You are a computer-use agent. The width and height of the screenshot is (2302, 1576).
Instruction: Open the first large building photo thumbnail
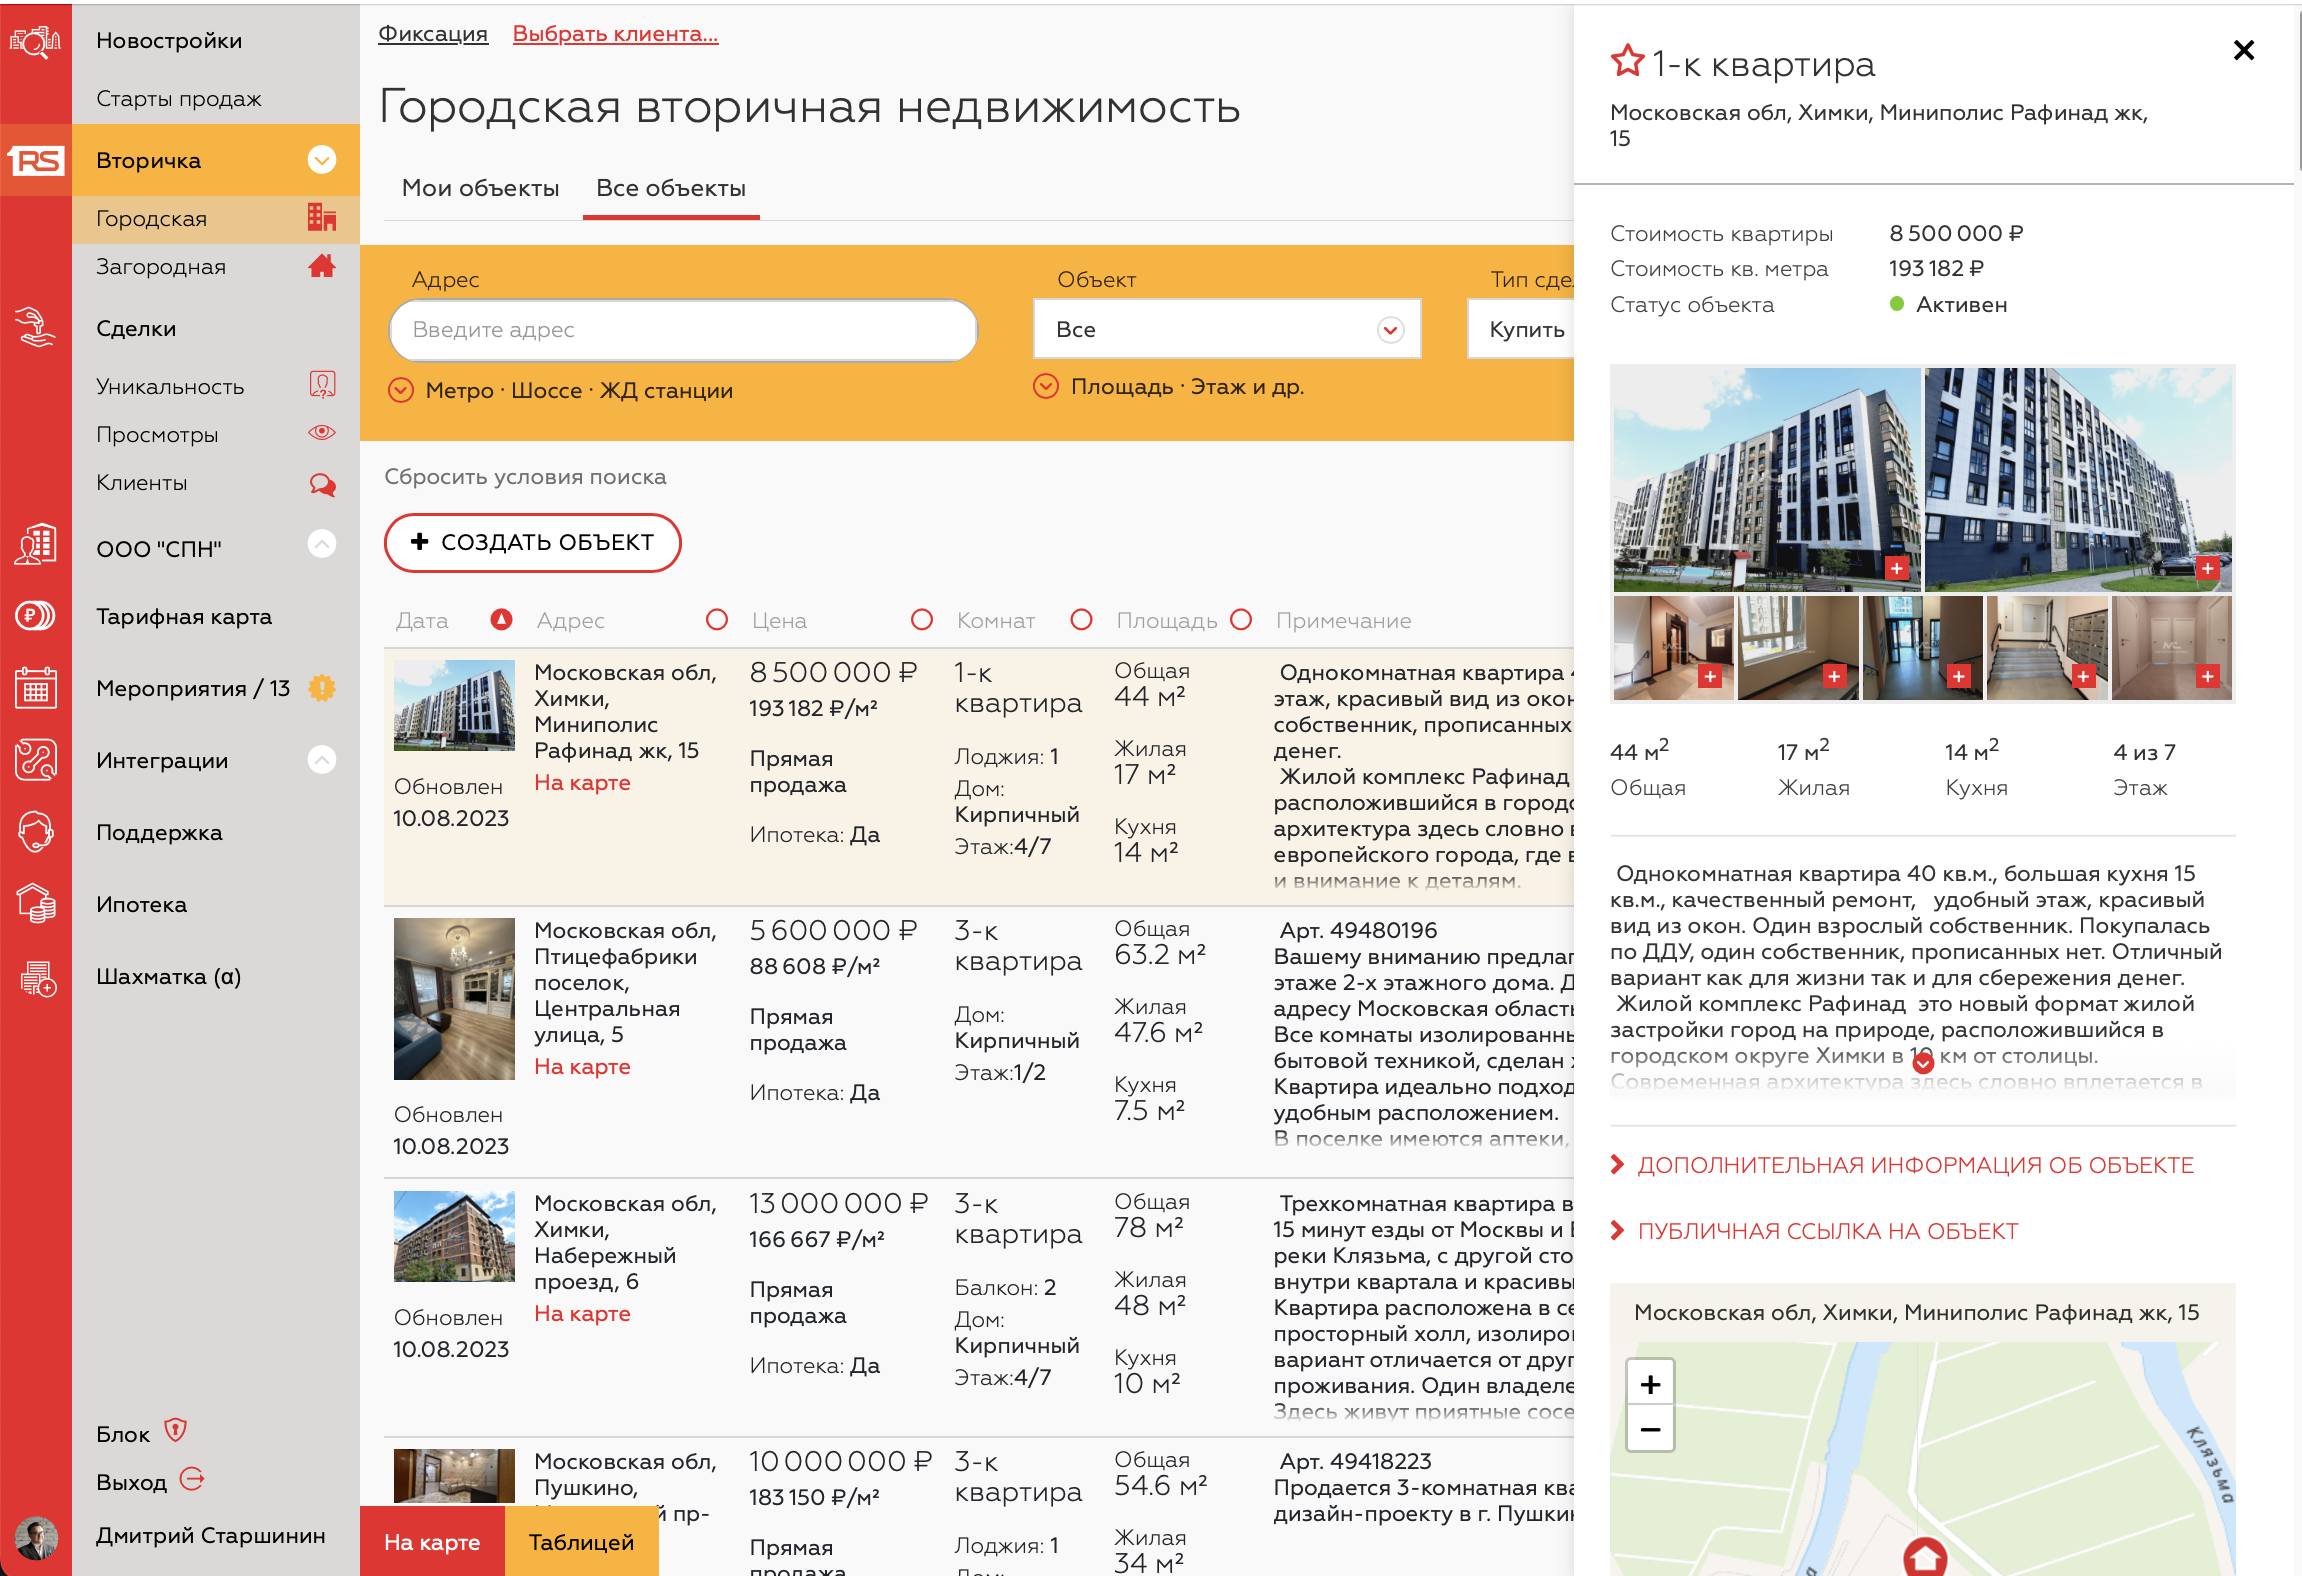[1765, 478]
